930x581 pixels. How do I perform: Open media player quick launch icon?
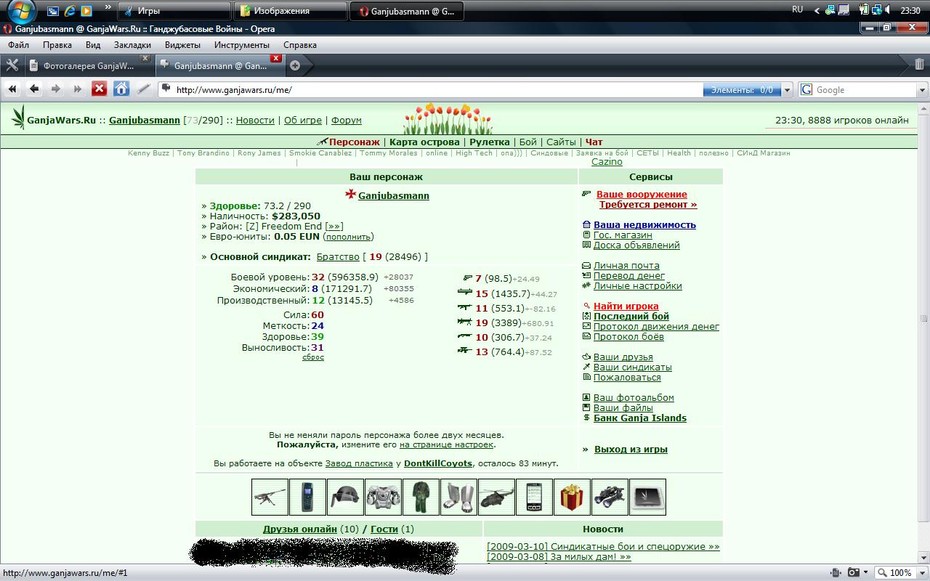pyautogui.click(x=87, y=11)
